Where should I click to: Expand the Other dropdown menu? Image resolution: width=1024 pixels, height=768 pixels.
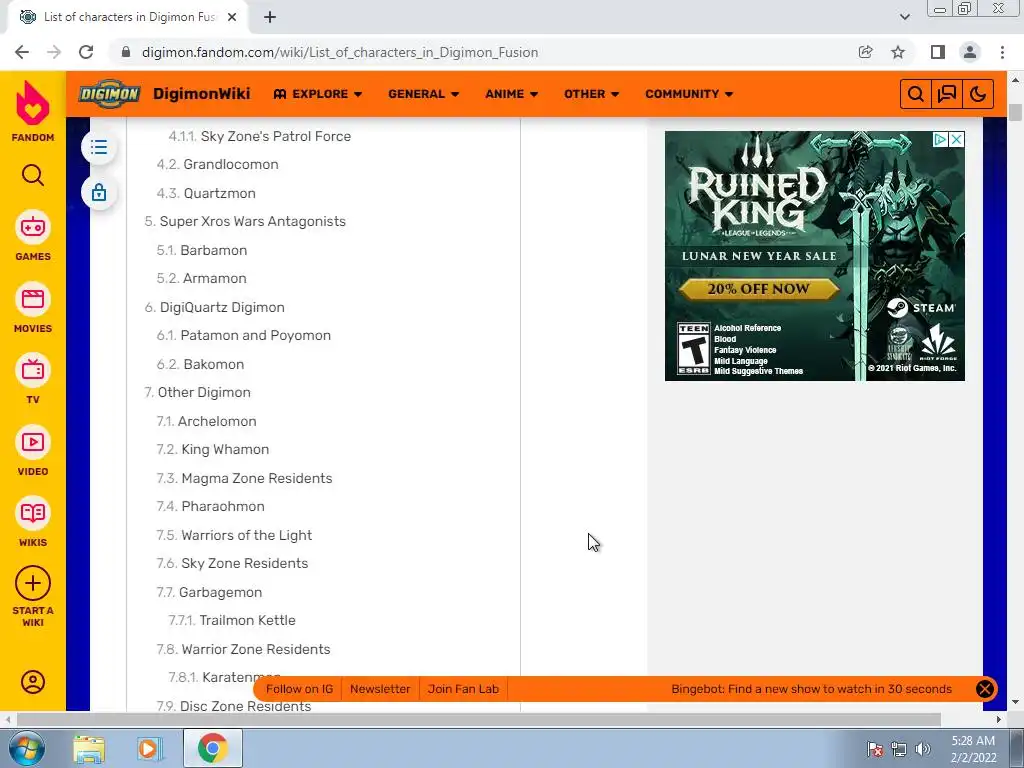click(x=591, y=94)
